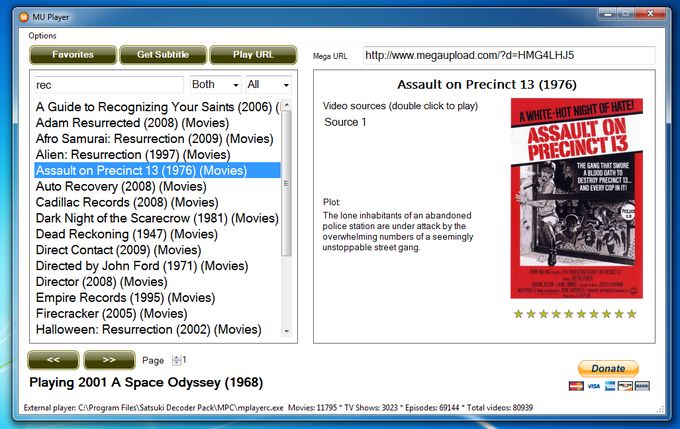Focus the Mega URL input field
680x429 pixels.
click(x=509, y=56)
